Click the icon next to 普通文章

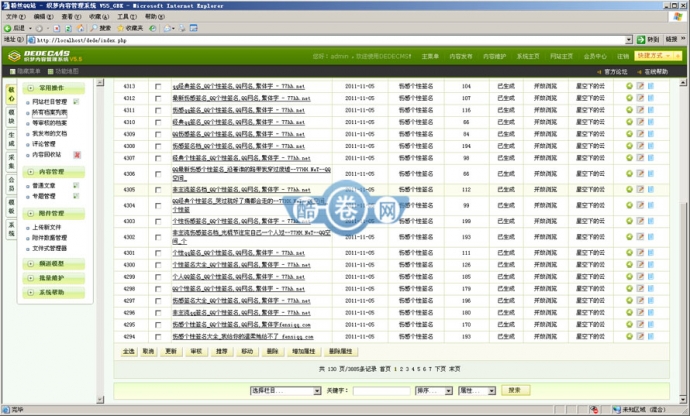pos(75,185)
